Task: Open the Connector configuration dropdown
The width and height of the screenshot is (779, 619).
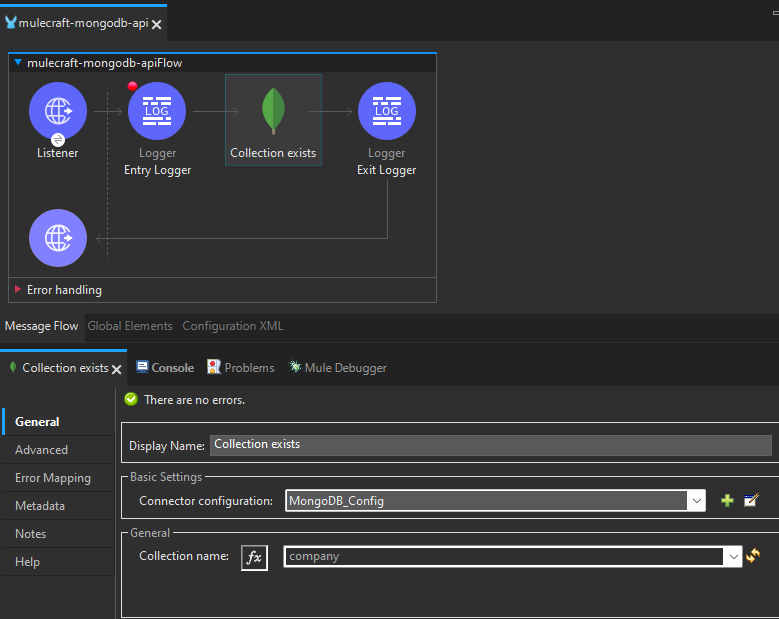Action: click(696, 500)
